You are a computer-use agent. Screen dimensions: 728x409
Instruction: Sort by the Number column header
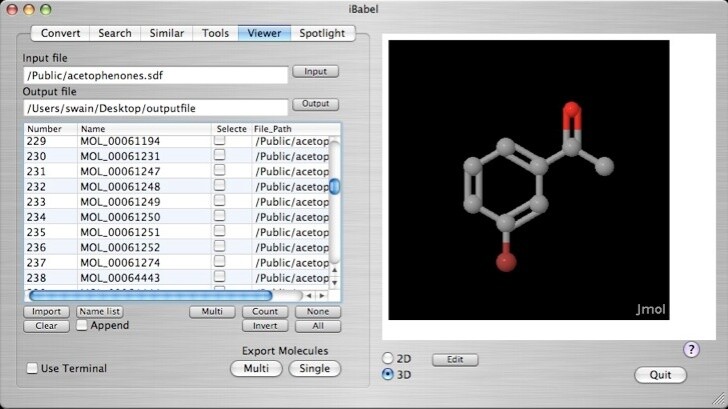click(51, 129)
